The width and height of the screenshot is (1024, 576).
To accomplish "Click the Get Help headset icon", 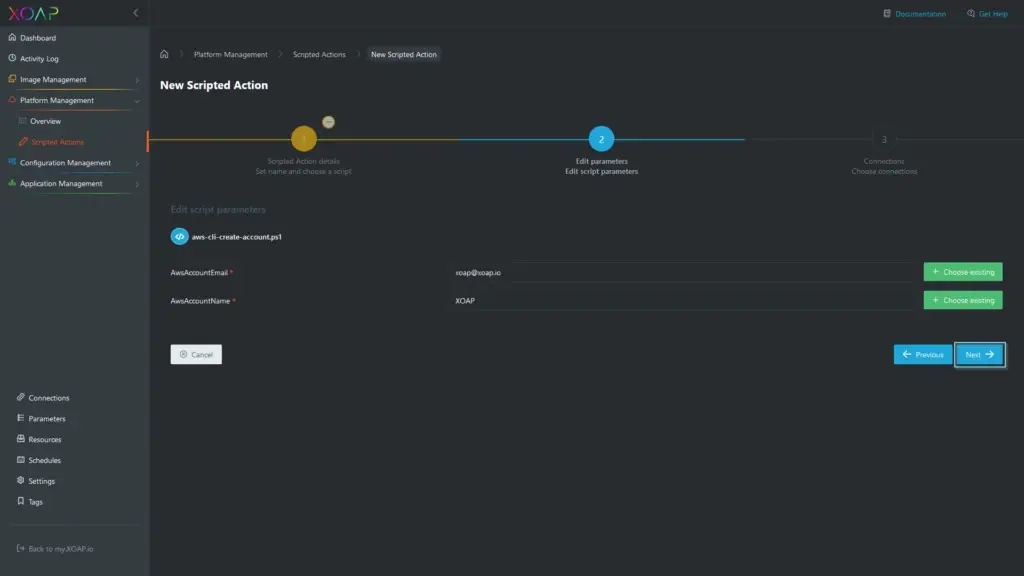I will tap(970, 13).
